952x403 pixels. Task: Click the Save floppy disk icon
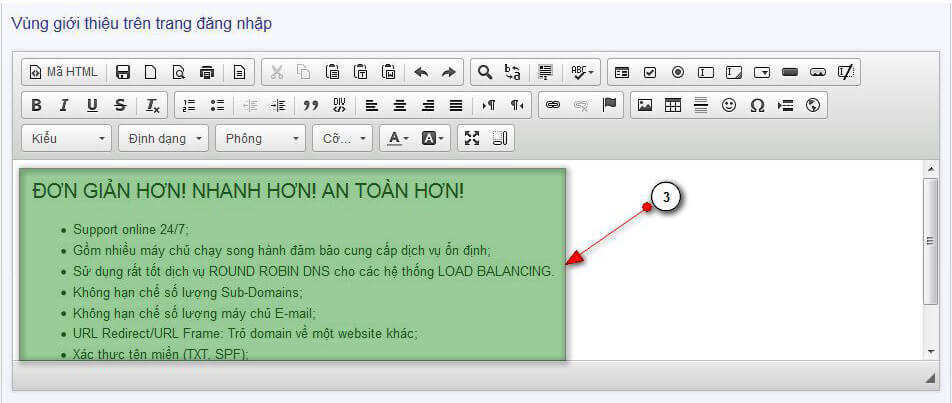(x=123, y=72)
